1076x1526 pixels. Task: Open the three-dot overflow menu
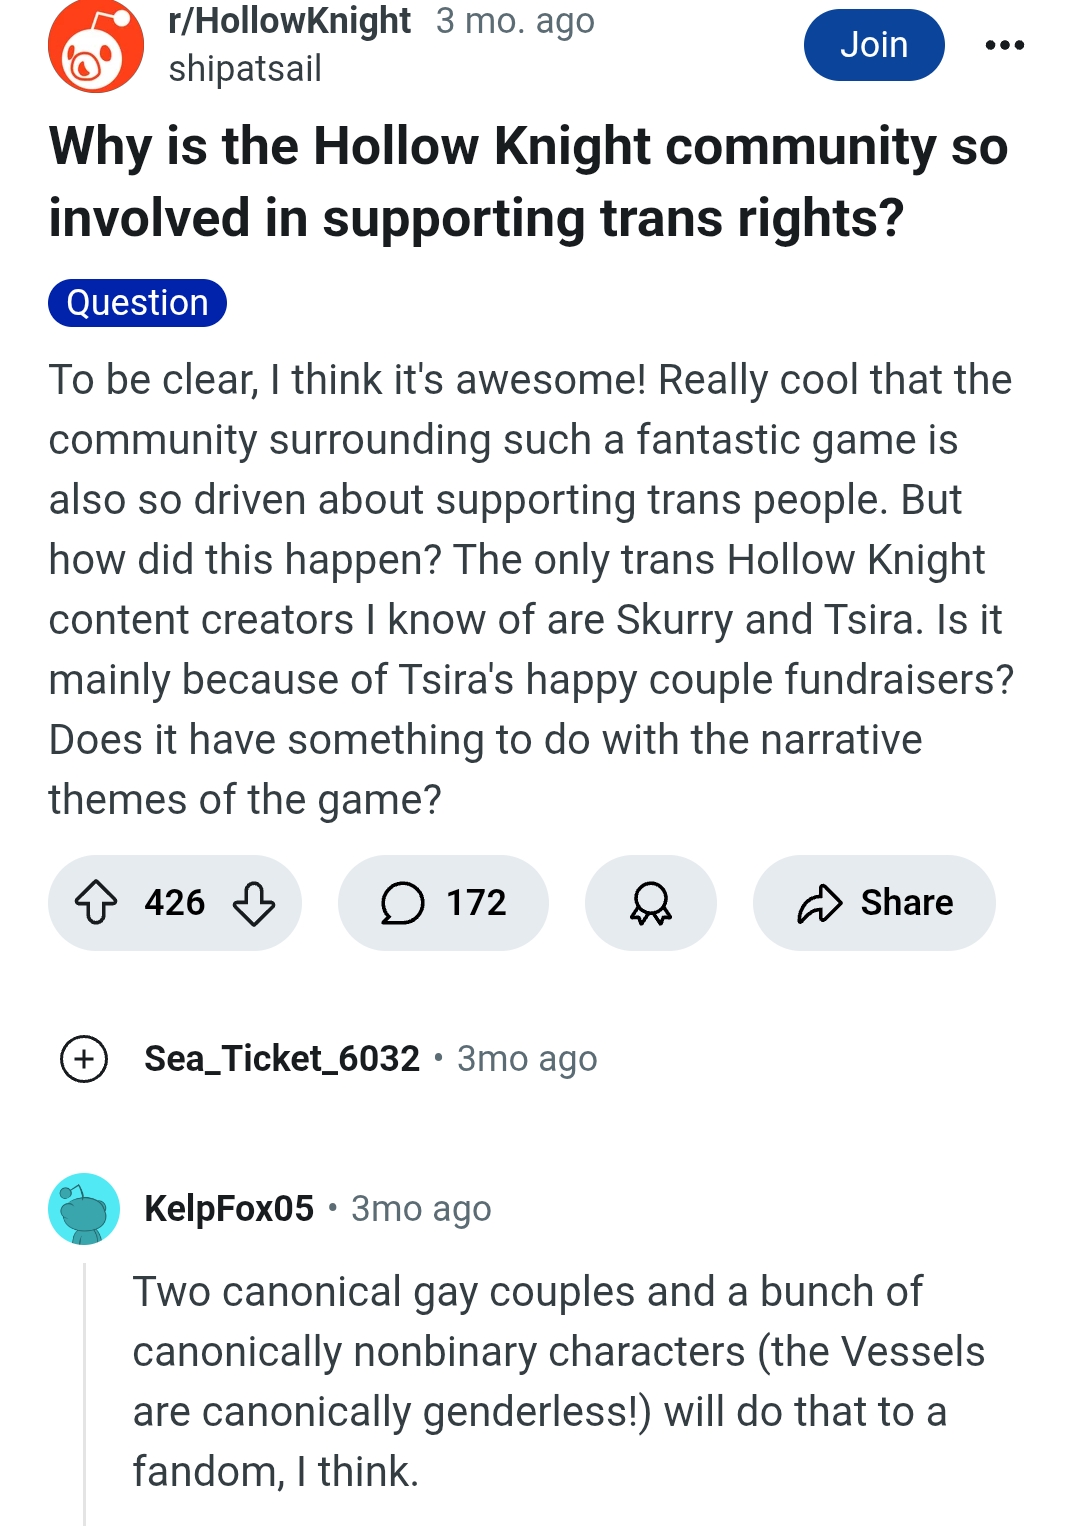(x=1004, y=45)
